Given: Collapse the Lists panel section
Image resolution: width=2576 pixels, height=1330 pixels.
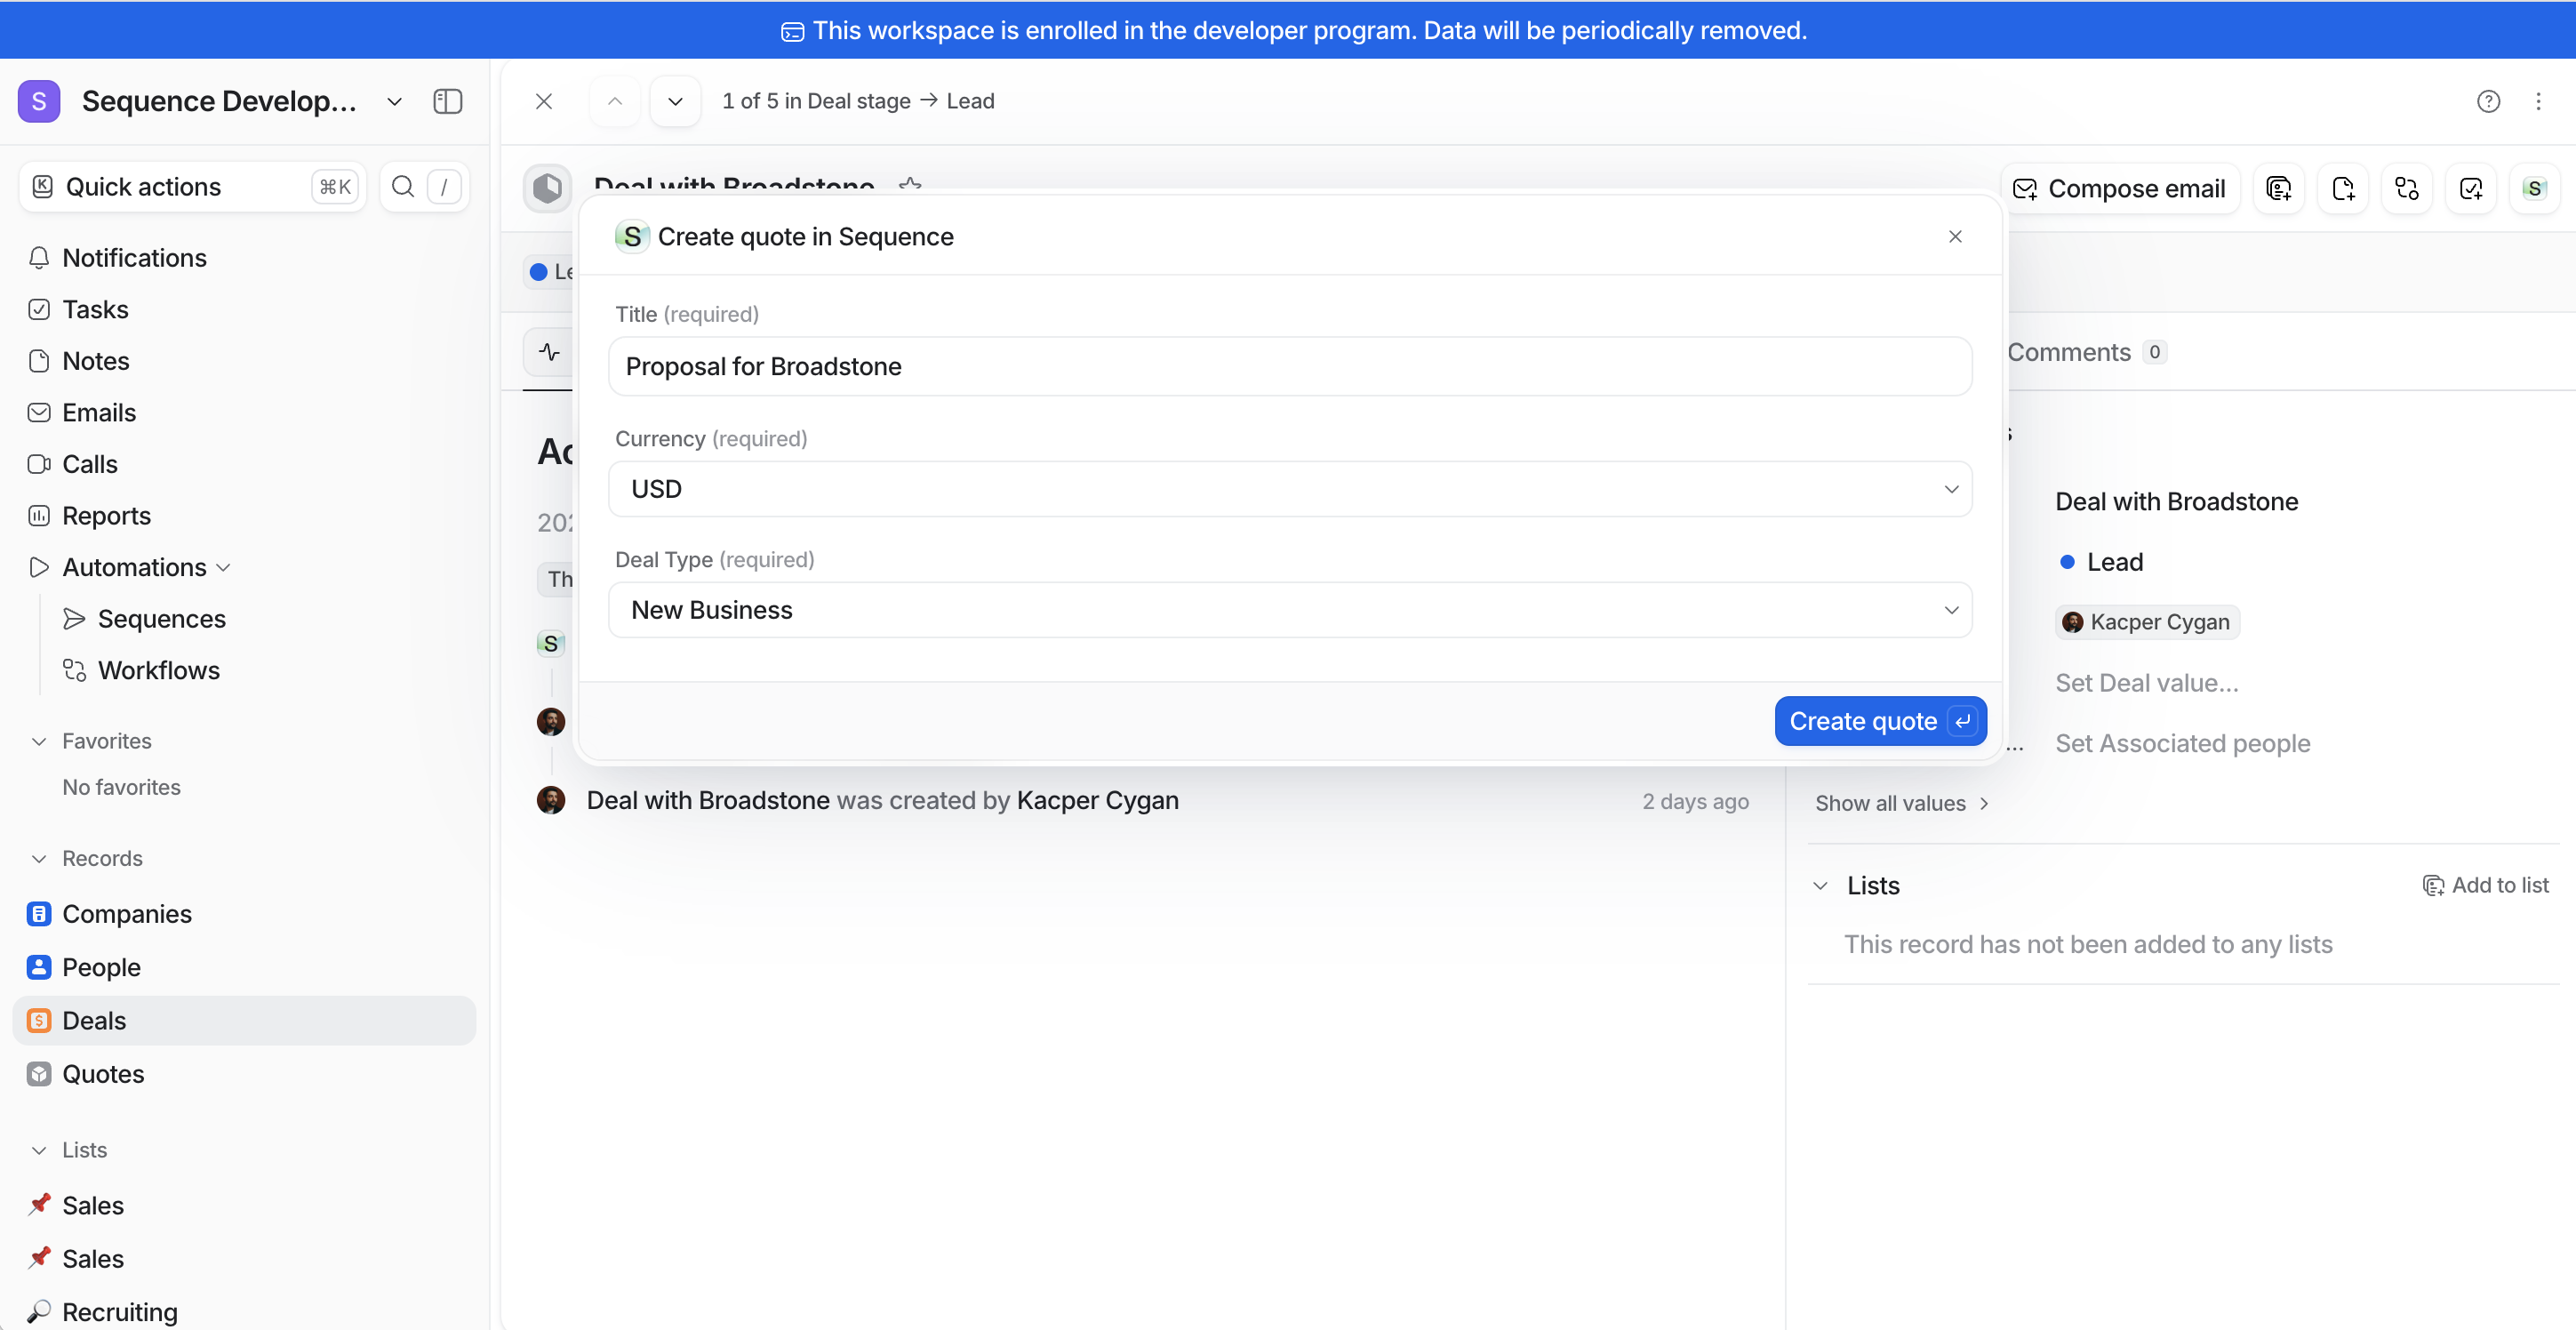Looking at the screenshot, I should [1821, 885].
